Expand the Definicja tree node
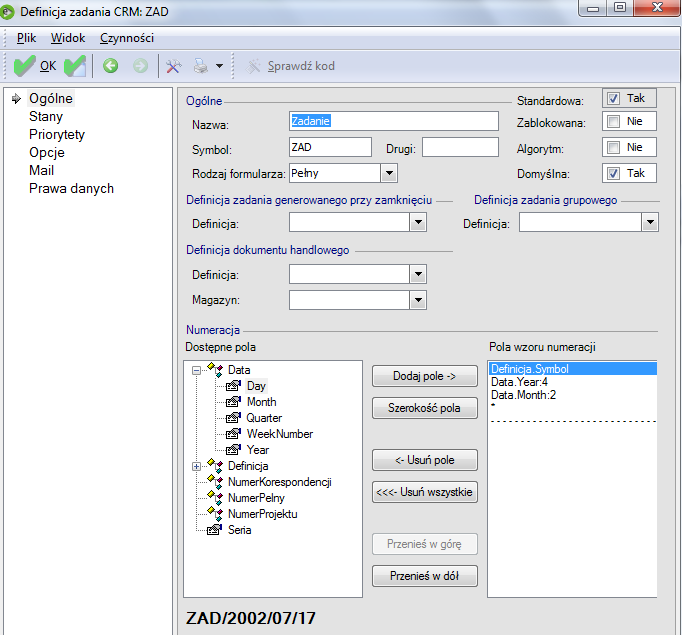Viewport: 682px width, 635px height. [x=197, y=466]
